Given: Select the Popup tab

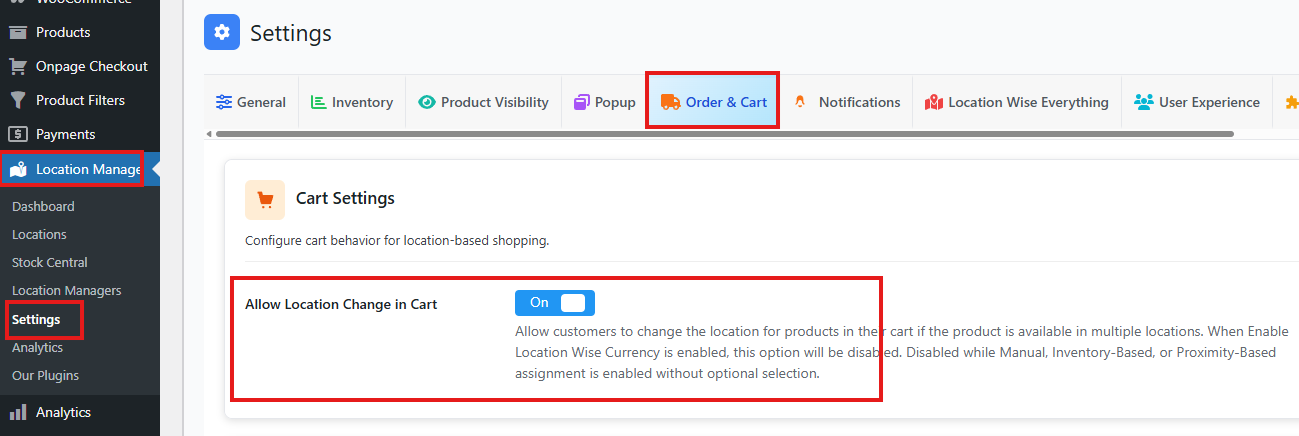Looking at the screenshot, I should 605,102.
